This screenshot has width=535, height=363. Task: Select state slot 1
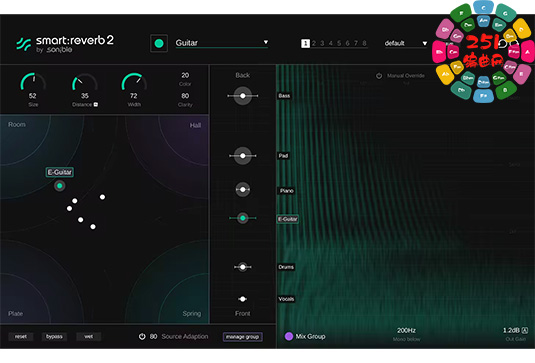click(305, 43)
